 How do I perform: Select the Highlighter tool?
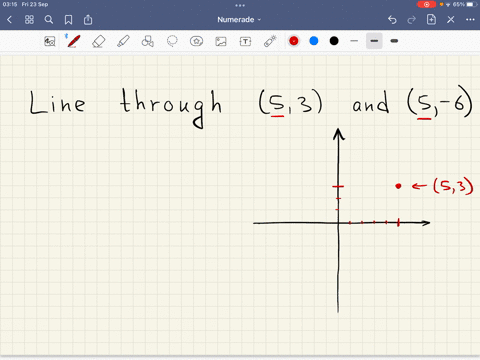(123, 41)
